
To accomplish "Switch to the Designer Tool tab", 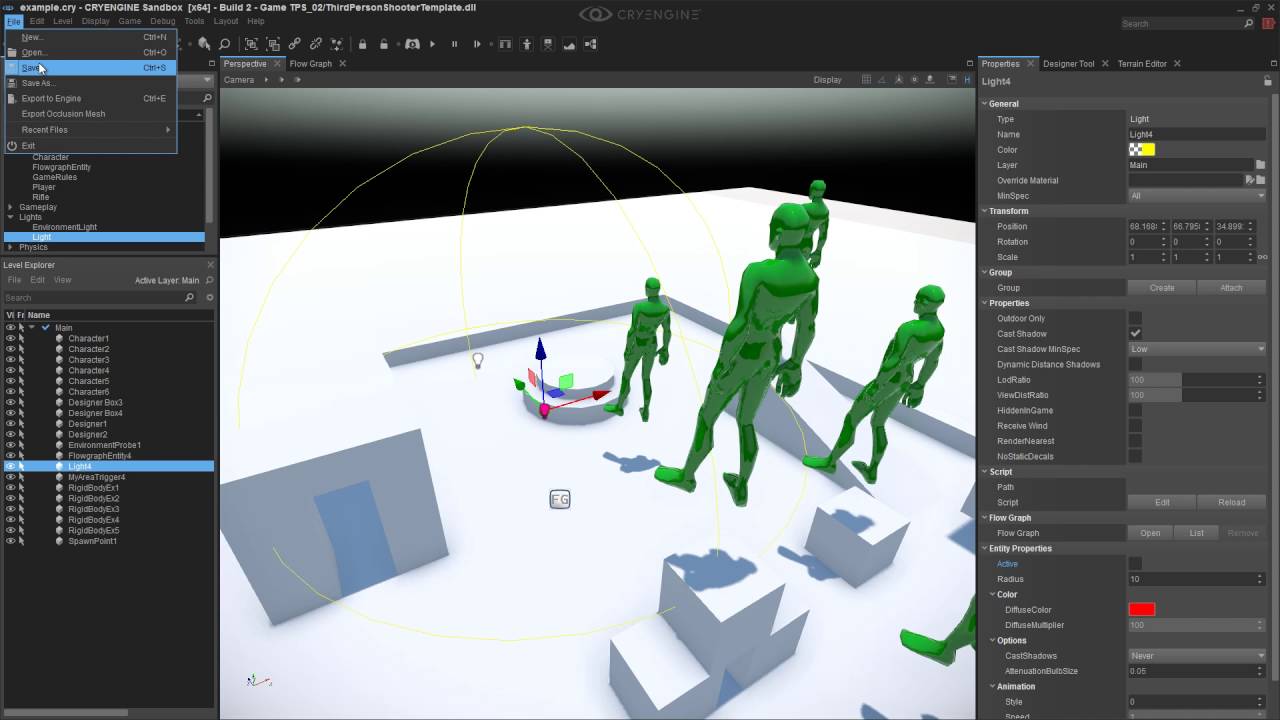I will pyautogui.click(x=1069, y=64).
